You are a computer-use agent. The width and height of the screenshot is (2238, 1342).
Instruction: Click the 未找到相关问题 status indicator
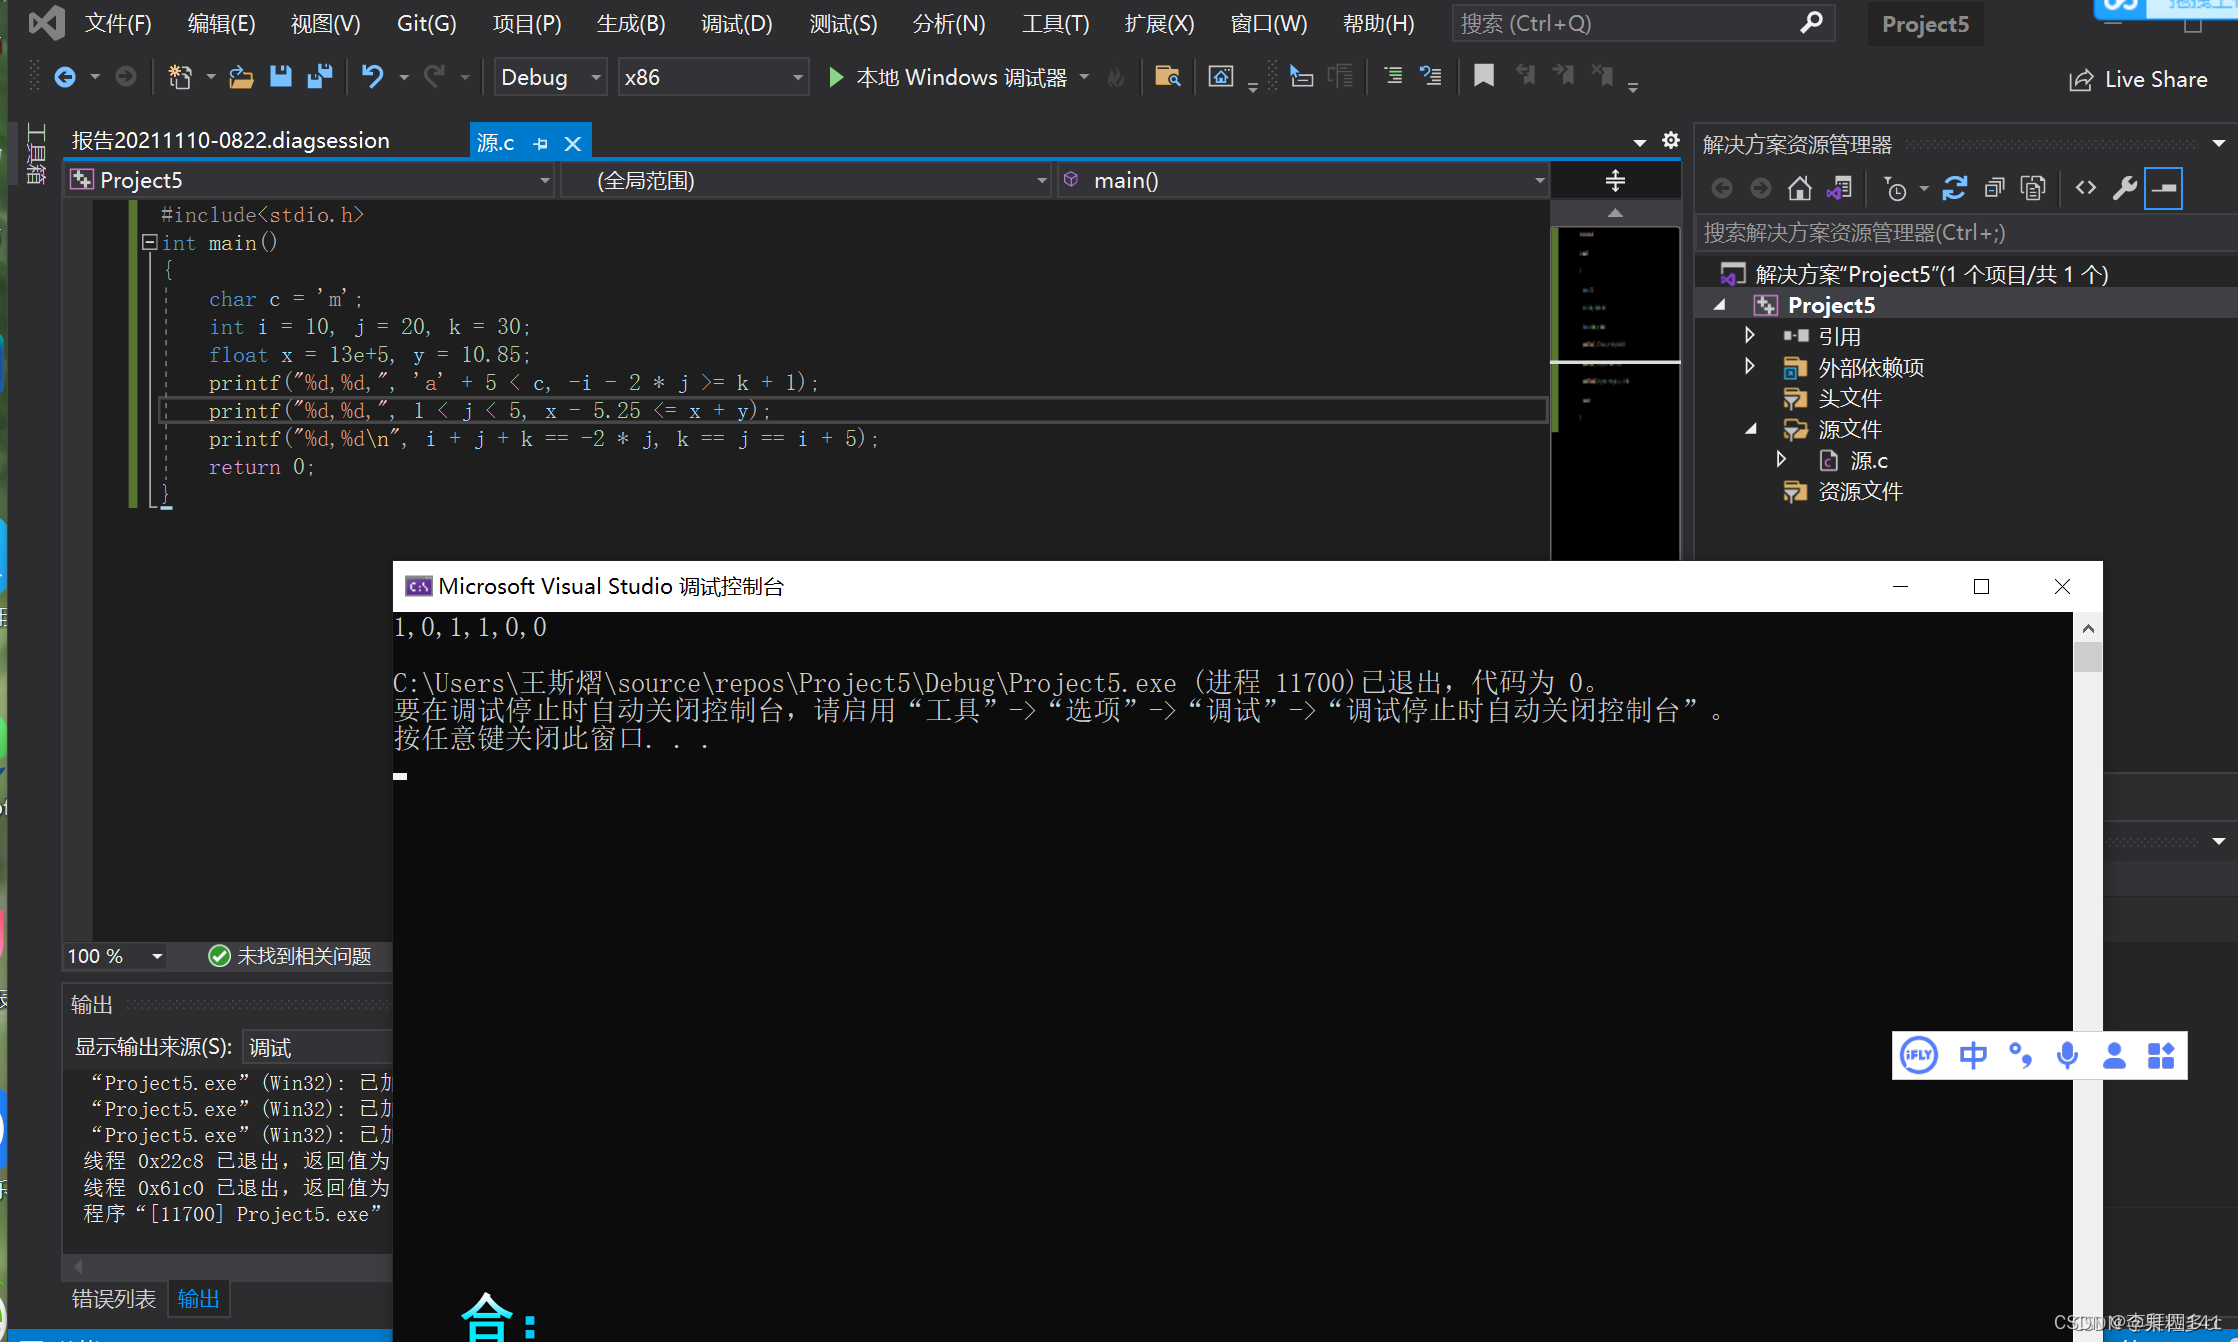290,956
